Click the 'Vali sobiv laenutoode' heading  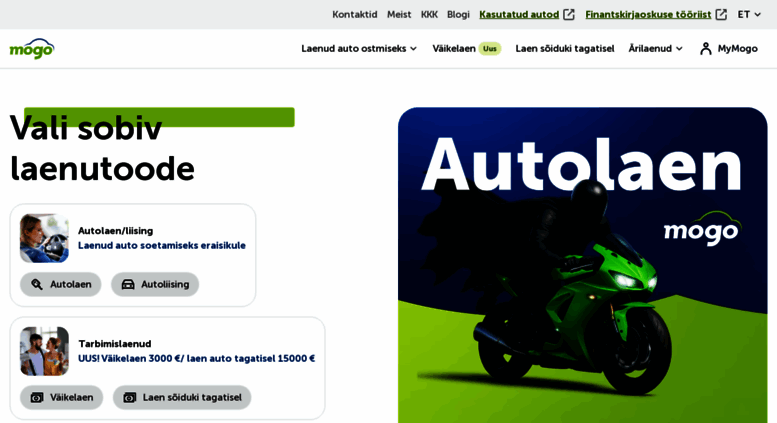click(x=102, y=148)
